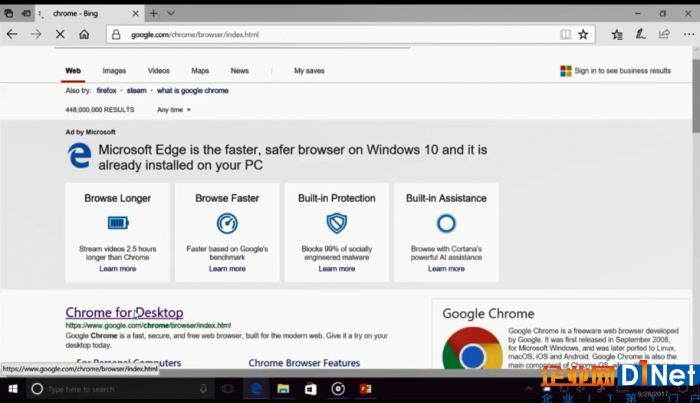Switch to the Maps tab
Viewport: 700px width, 403px height.
200,71
